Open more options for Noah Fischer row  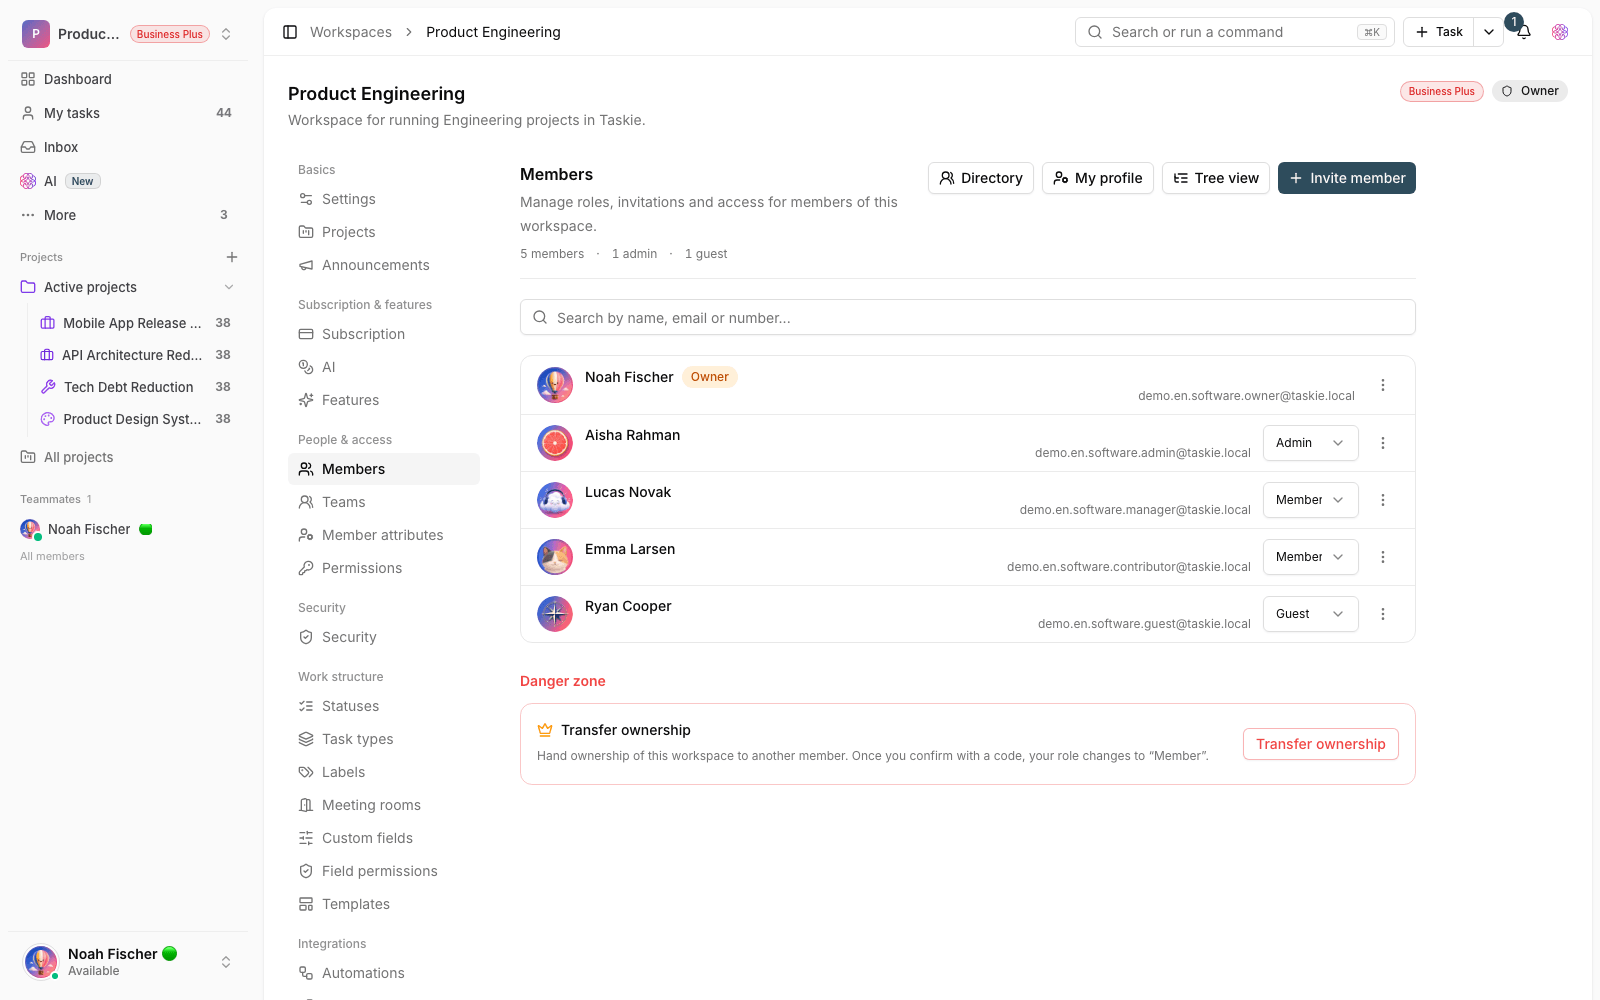click(x=1383, y=385)
